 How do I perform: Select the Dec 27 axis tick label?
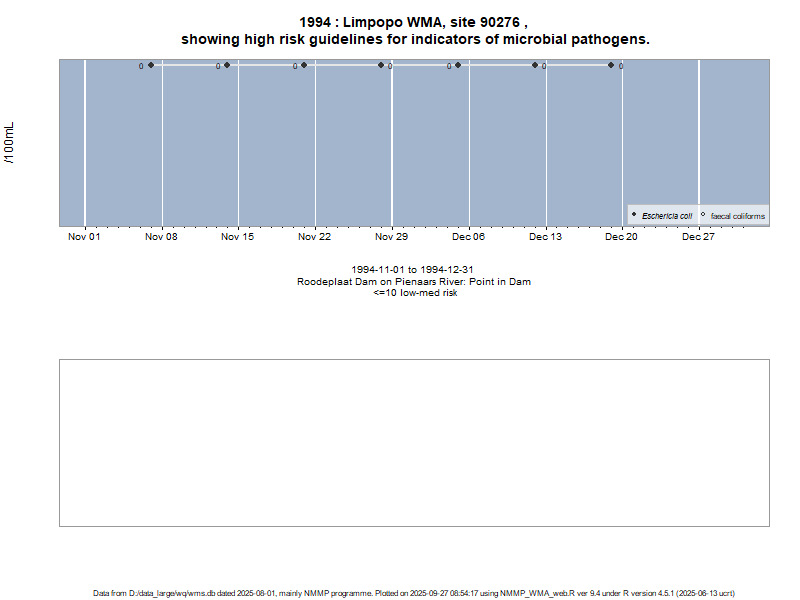coord(698,237)
